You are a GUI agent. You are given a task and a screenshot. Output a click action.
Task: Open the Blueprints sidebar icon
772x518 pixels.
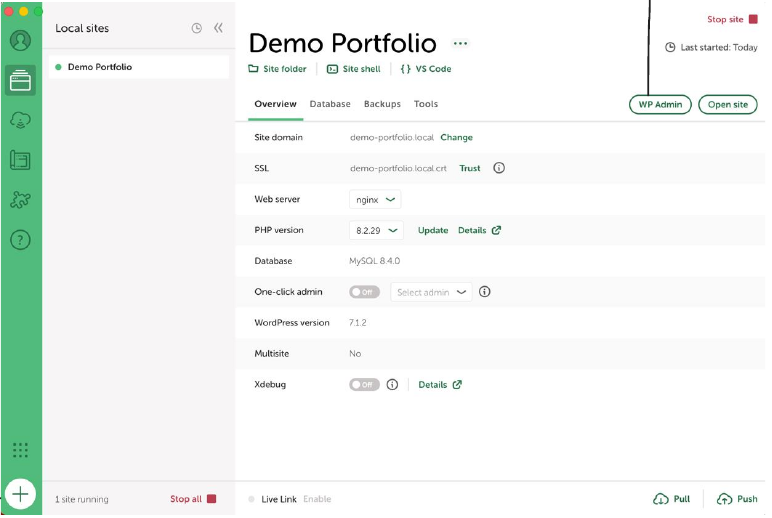pyautogui.click(x=20, y=160)
